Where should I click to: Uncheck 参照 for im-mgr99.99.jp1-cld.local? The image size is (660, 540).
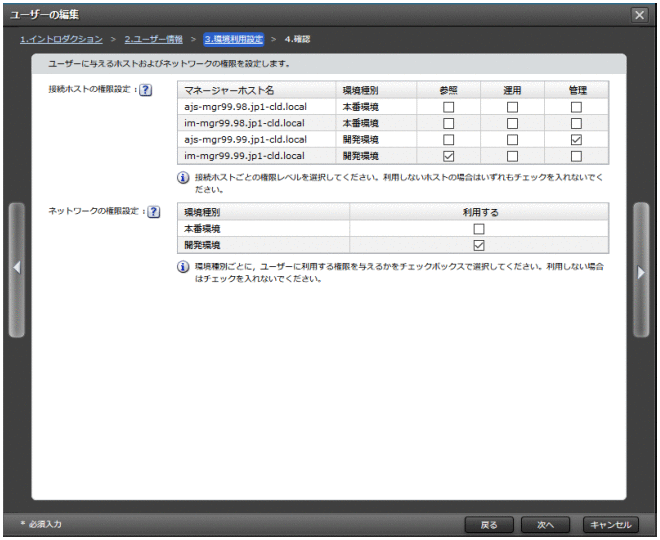coord(448,156)
